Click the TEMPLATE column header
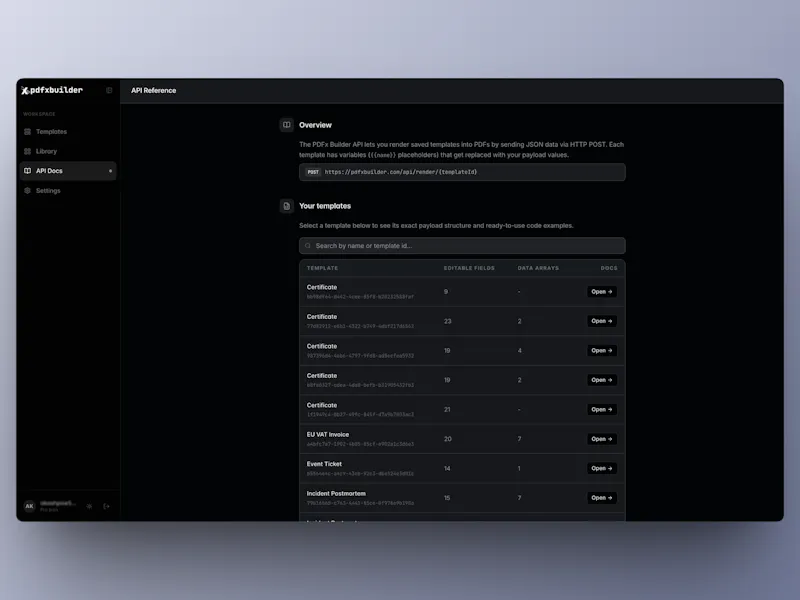Screen dimensions: 800x600 point(322,268)
